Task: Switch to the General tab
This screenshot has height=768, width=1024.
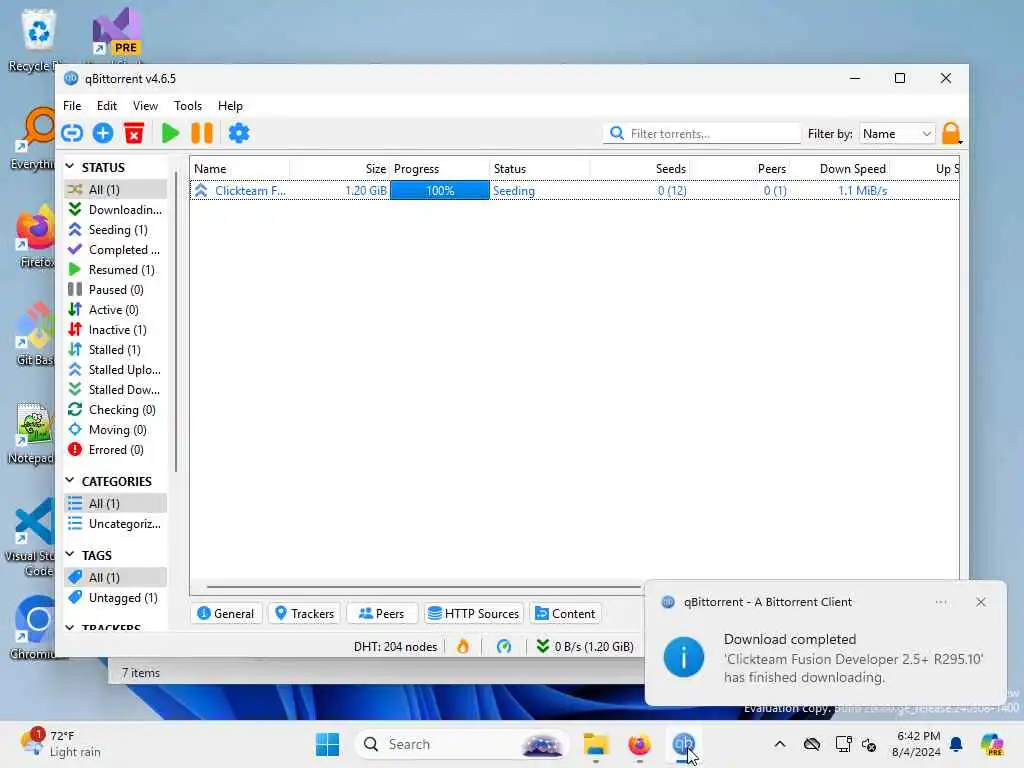Action: click(x=226, y=614)
